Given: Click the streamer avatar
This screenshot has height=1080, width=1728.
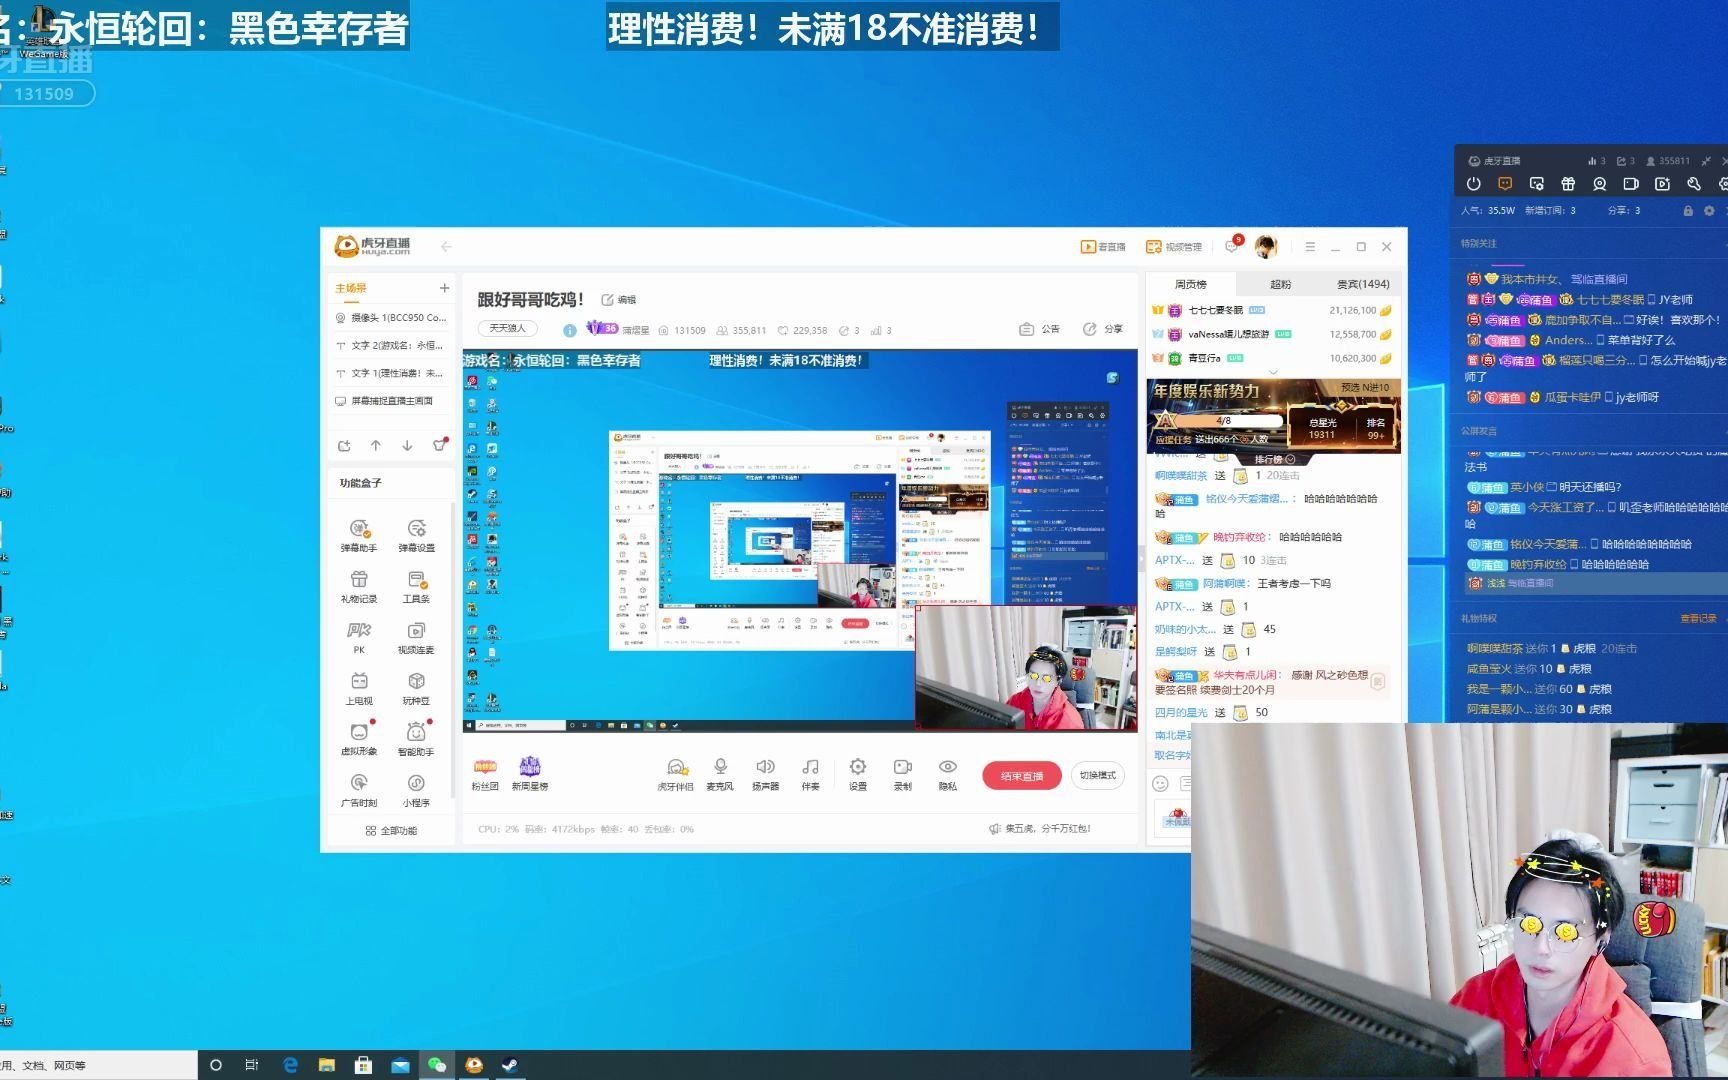Looking at the screenshot, I should (x=1266, y=246).
